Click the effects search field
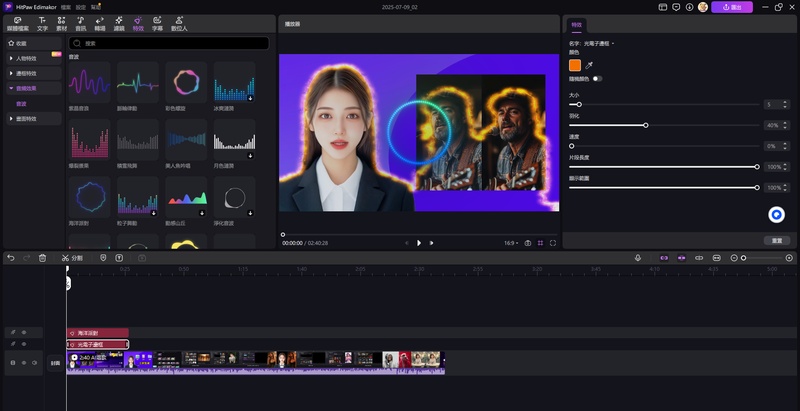This screenshot has width=800, height=411. tap(169, 43)
